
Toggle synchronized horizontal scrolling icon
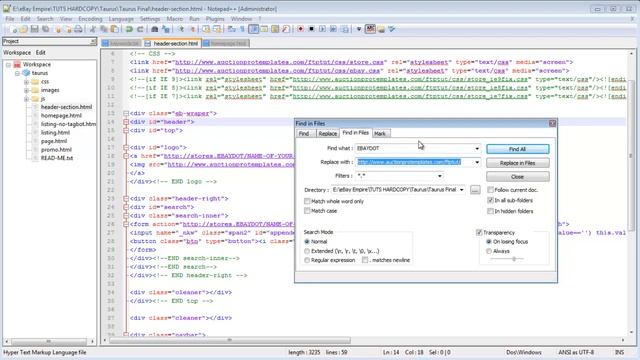217,29
